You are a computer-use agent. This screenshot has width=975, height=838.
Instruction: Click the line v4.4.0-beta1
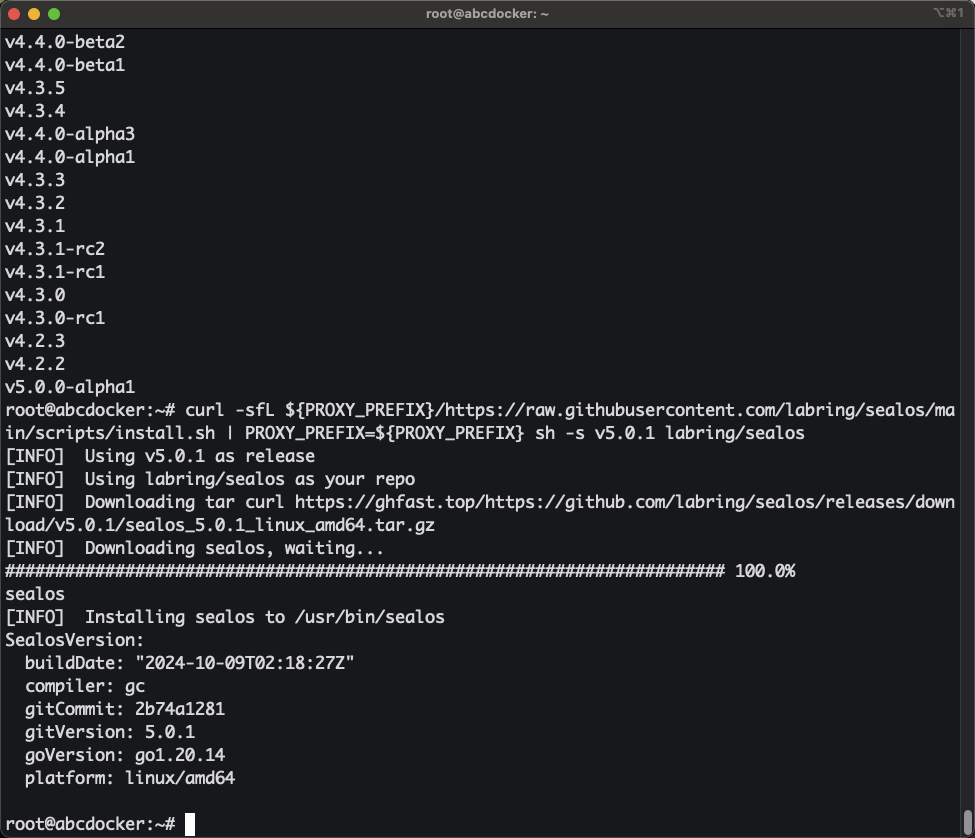point(65,65)
